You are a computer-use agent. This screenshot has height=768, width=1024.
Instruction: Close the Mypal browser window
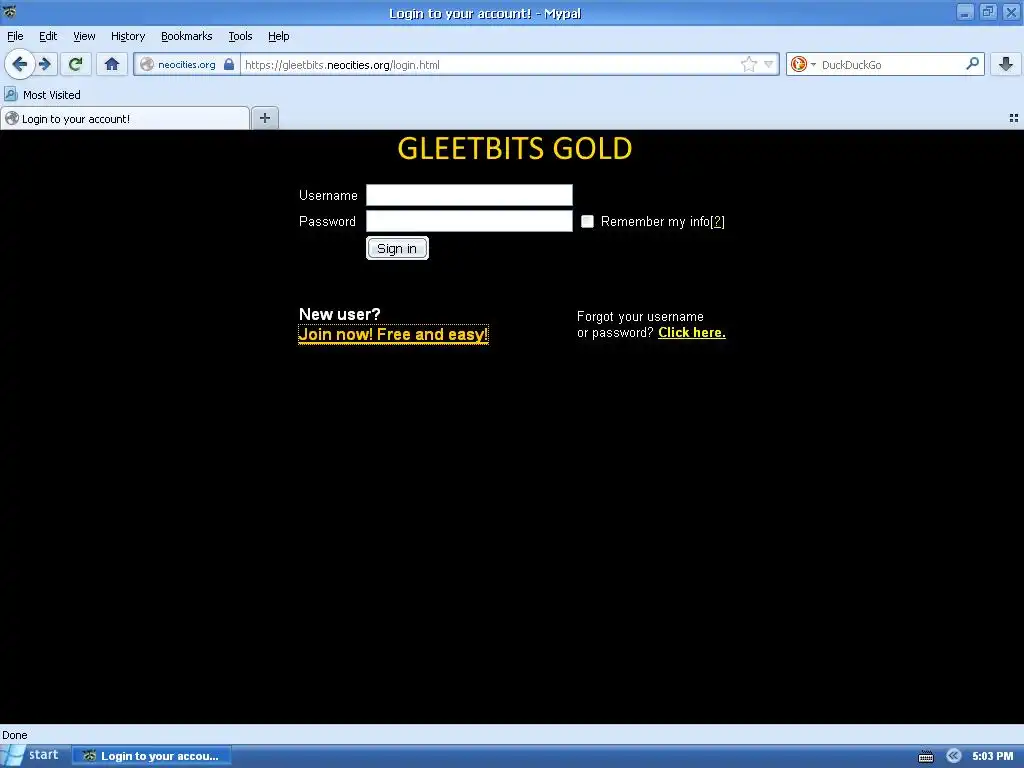(x=1011, y=12)
